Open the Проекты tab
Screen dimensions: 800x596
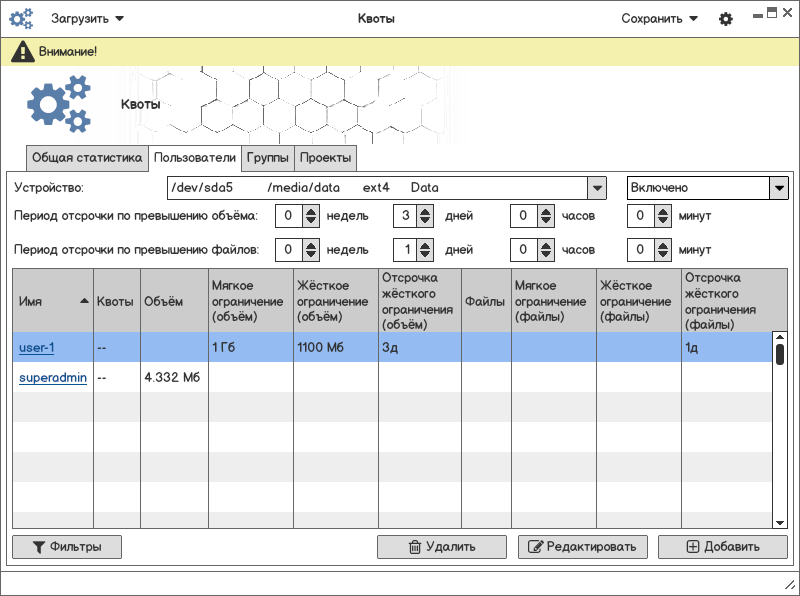[325, 158]
